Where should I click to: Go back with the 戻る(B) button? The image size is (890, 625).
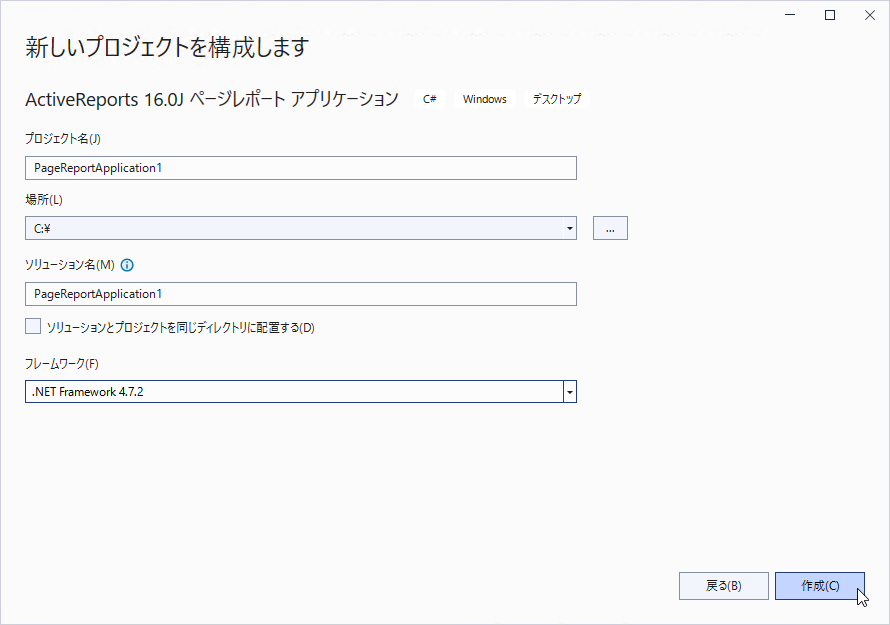click(724, 586)
